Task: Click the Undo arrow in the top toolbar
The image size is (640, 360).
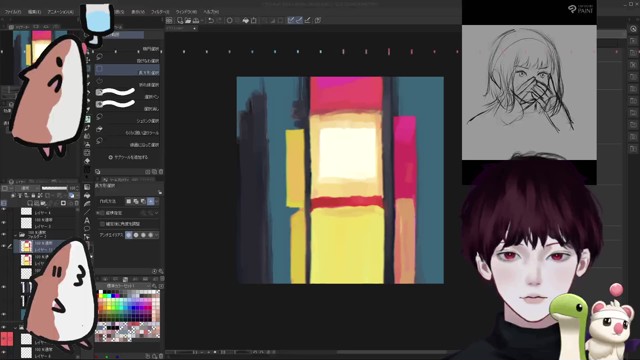Action: [x=211, y=20]
